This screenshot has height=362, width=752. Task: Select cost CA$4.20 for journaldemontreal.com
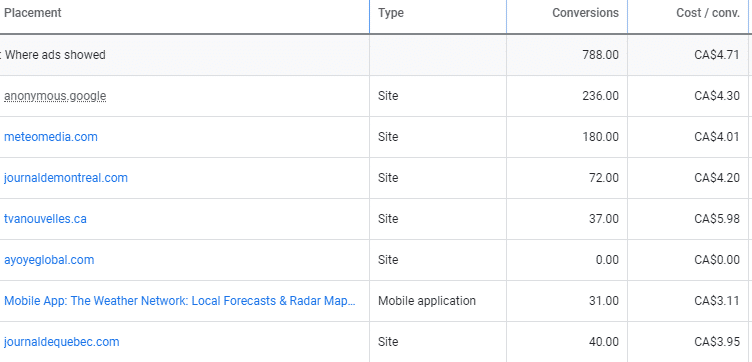pyautogui.click(x=717, y=178)
